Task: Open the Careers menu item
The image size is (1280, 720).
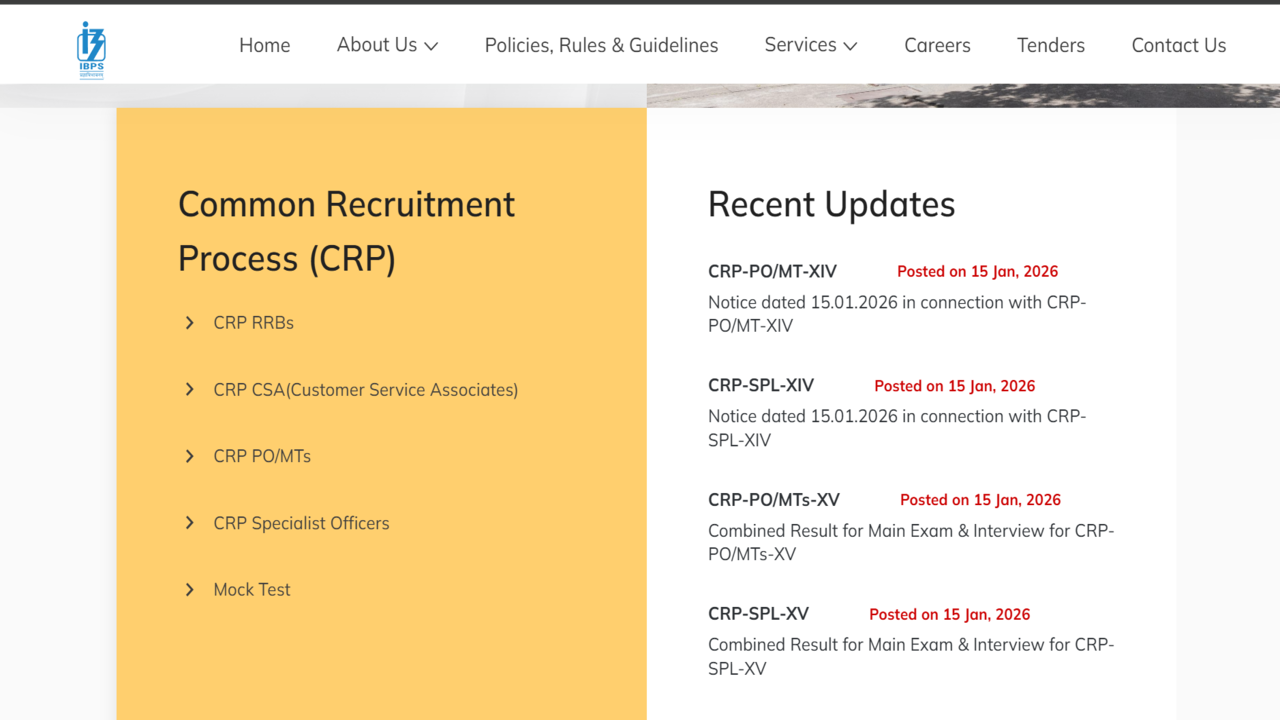Action: tap(937, 45)
